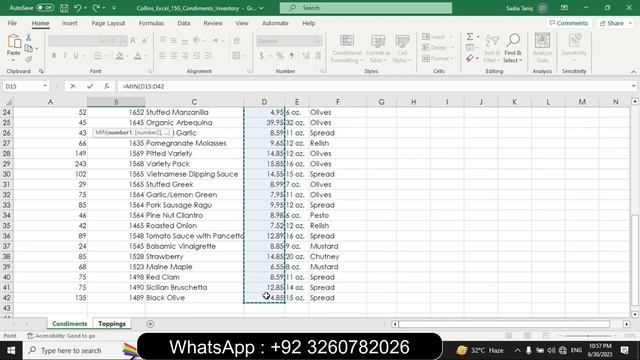Click the Clear eraser icon in Editing
640x360 pixels.
[x=470, y=59]
